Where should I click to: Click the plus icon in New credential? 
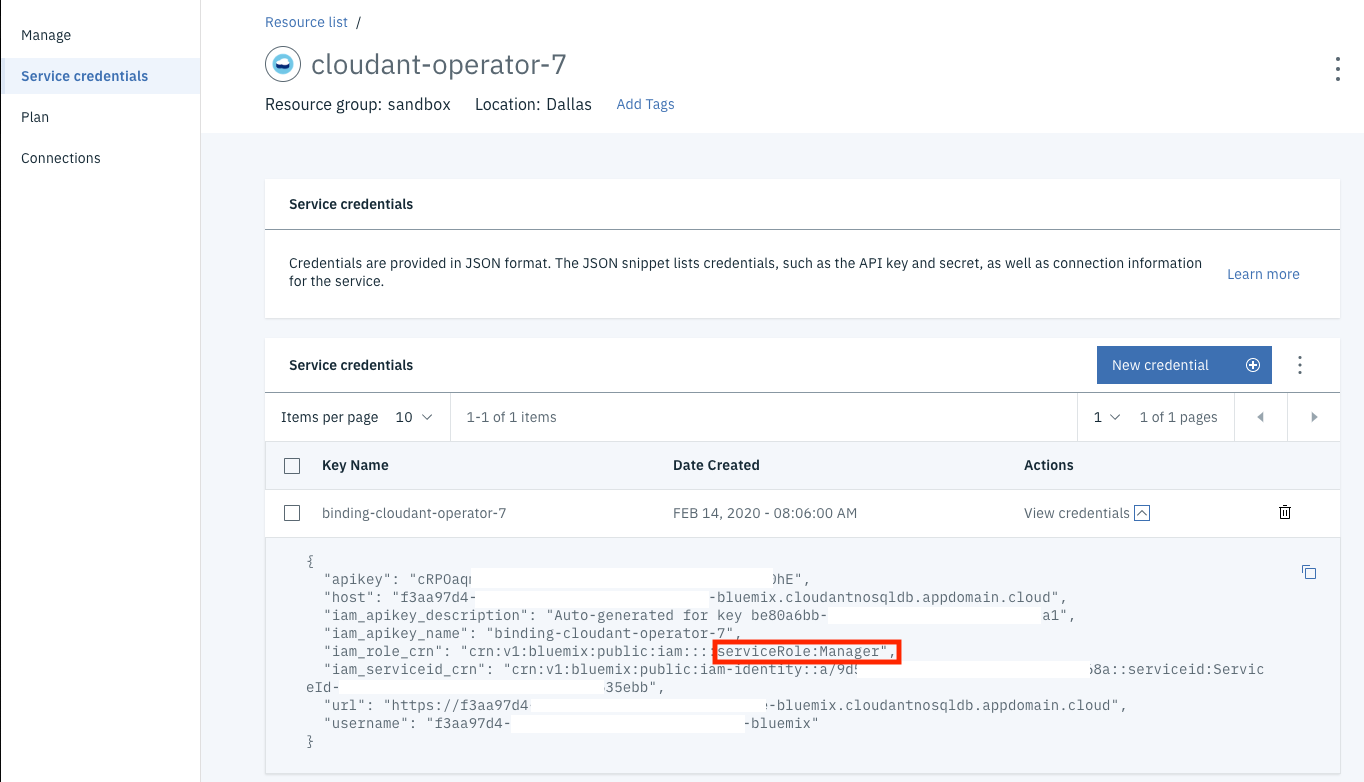(1252, 365)
